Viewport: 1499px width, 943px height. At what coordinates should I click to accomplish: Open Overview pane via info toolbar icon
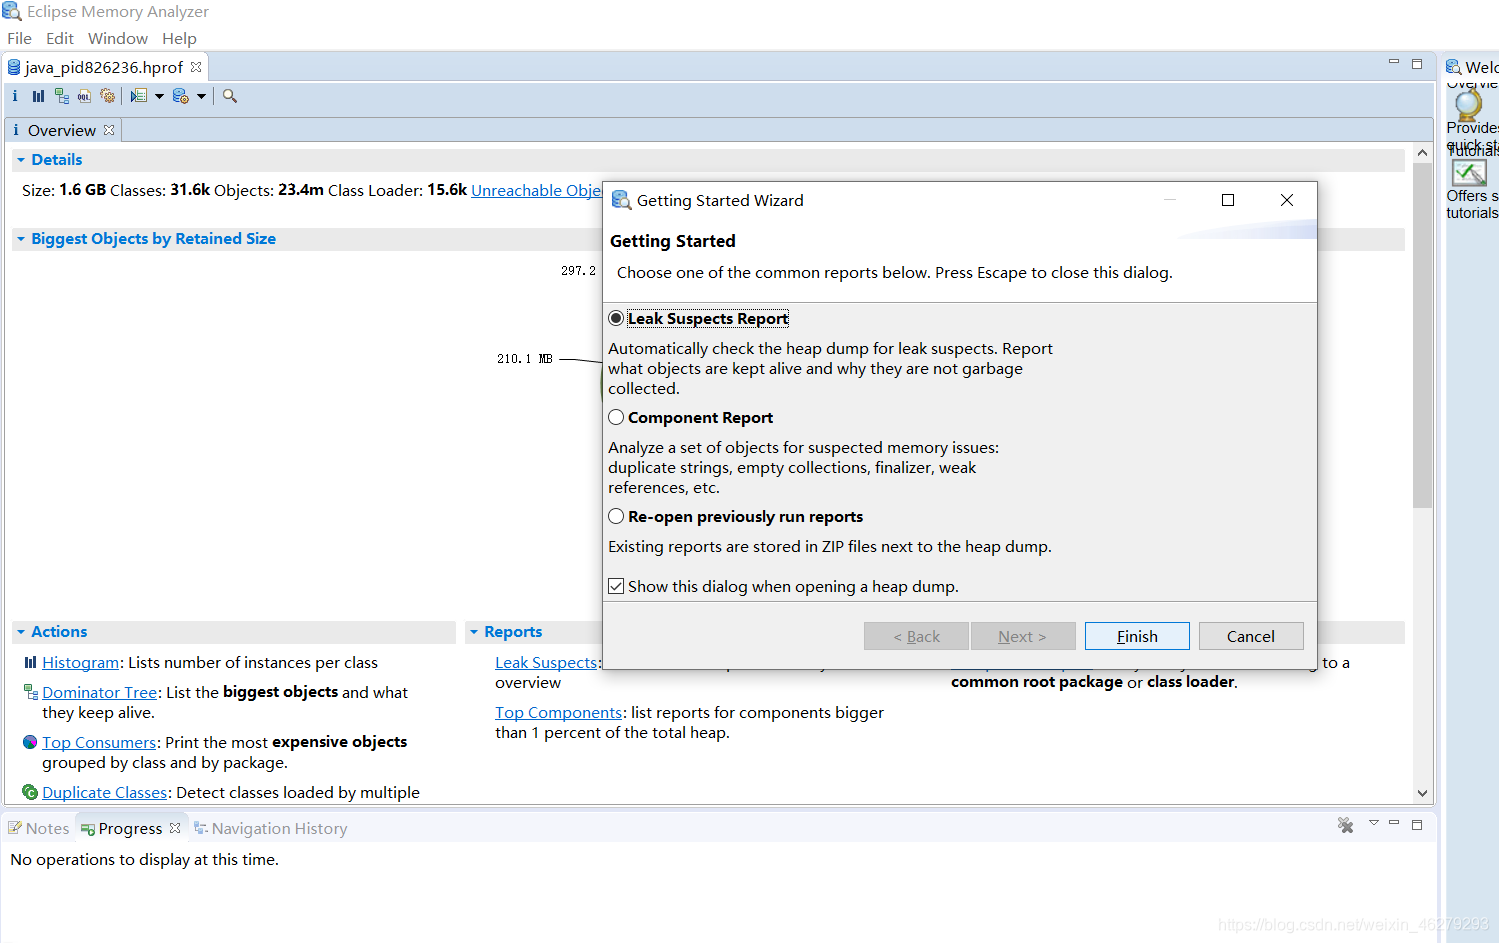(x=15, y=96)
